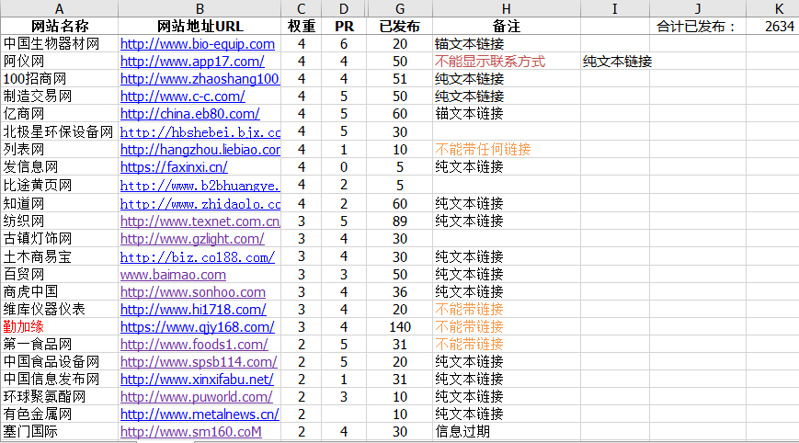Select the 不能带任何链接 note cell
Screen dimensions: 799x443
pyautogui.click(x=506, y=149)
